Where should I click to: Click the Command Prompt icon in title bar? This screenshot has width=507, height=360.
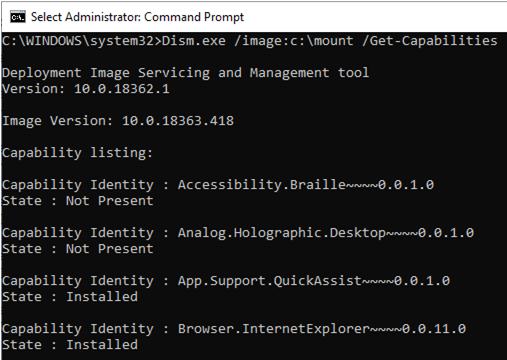click(x=17, y=17)
